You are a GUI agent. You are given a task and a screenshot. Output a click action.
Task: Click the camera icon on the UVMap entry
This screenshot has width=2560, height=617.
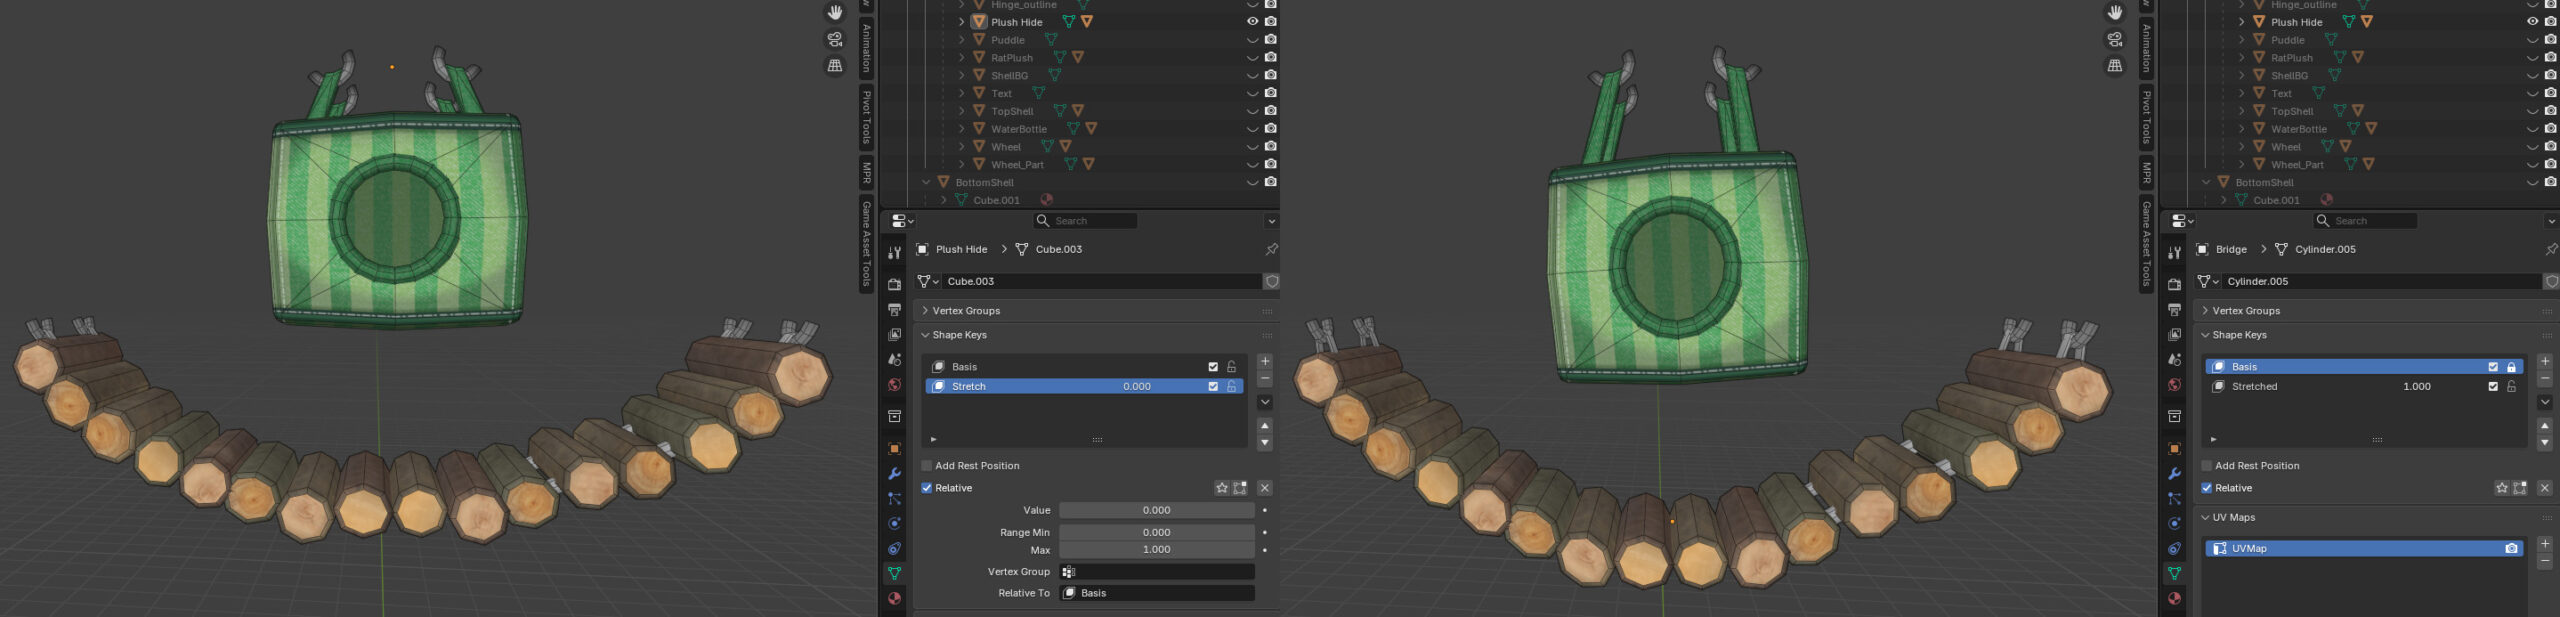click(2511, 548)
